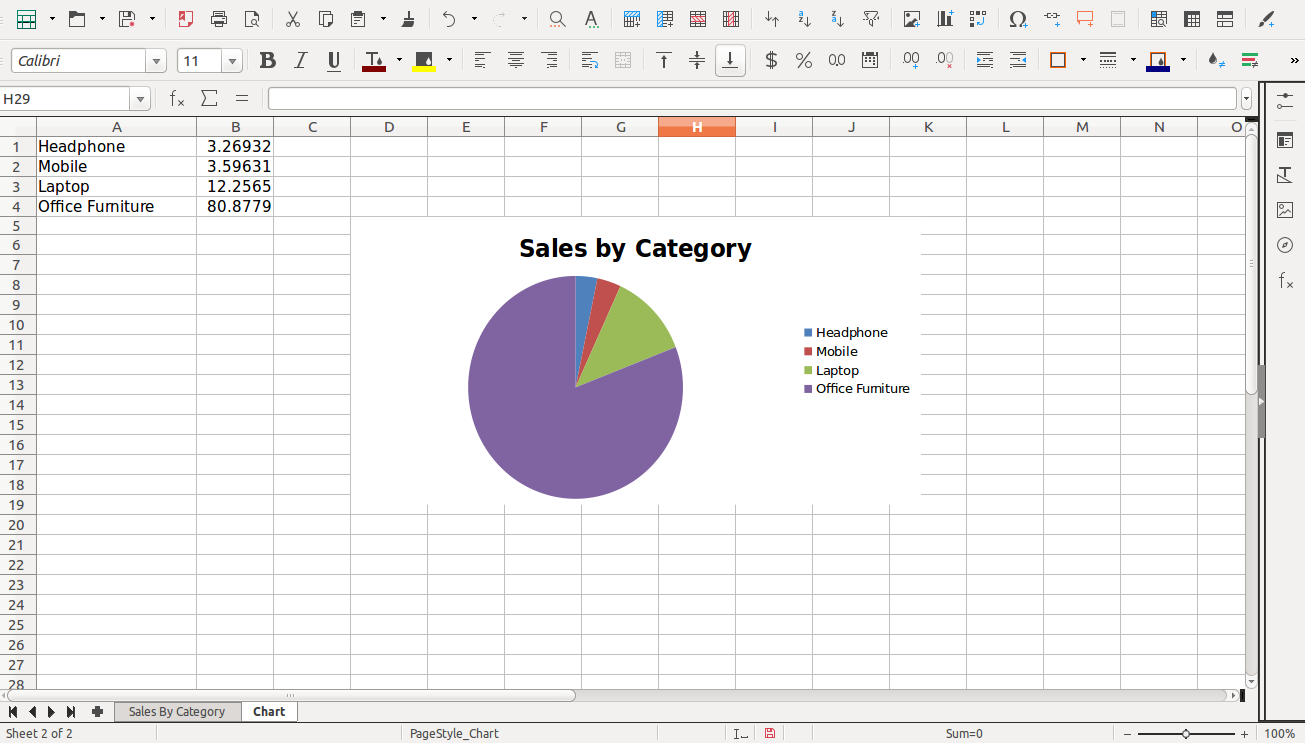Image resolution: width=1305 pixels, height=743 pixels.
Task: Insert a chart using the toolbar icon
Action: tap(944, 19)
